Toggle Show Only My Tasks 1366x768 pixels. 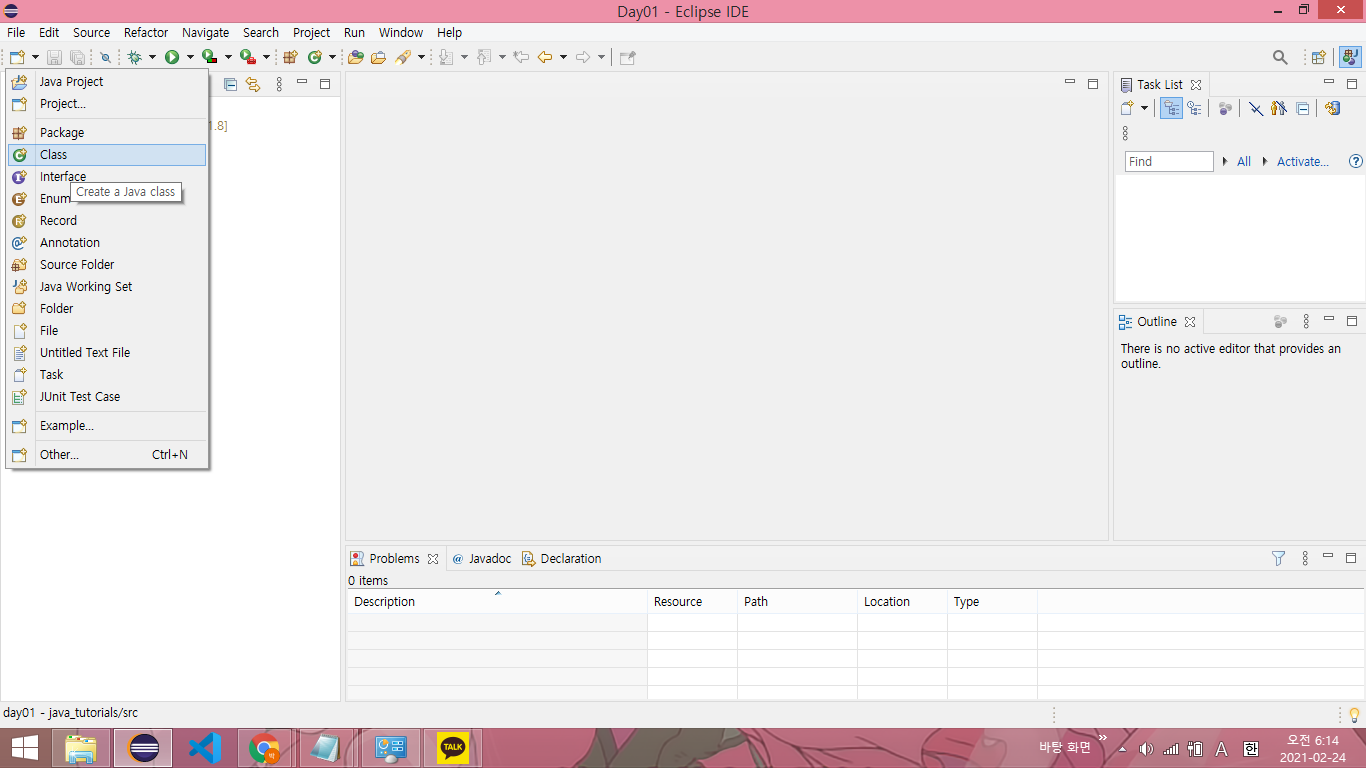[1279, 108]
